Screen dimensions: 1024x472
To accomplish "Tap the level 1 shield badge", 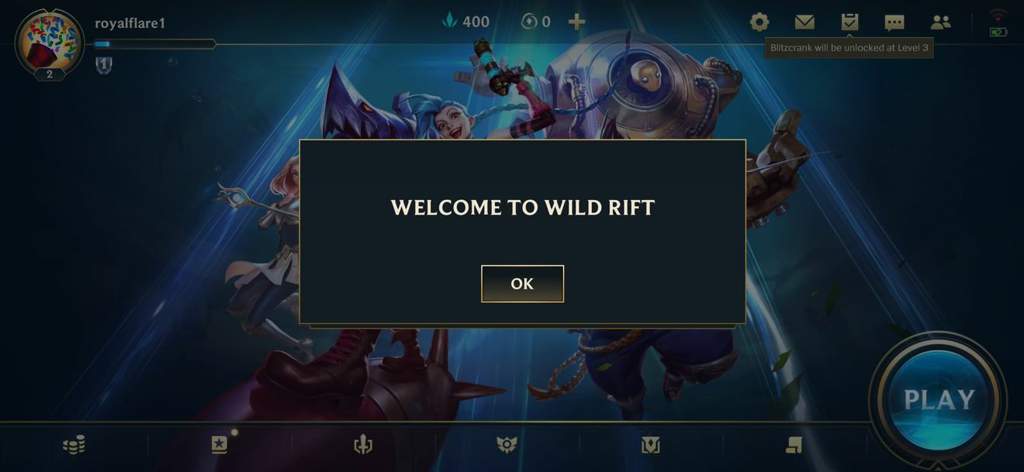I will click(x=104, y=65).
